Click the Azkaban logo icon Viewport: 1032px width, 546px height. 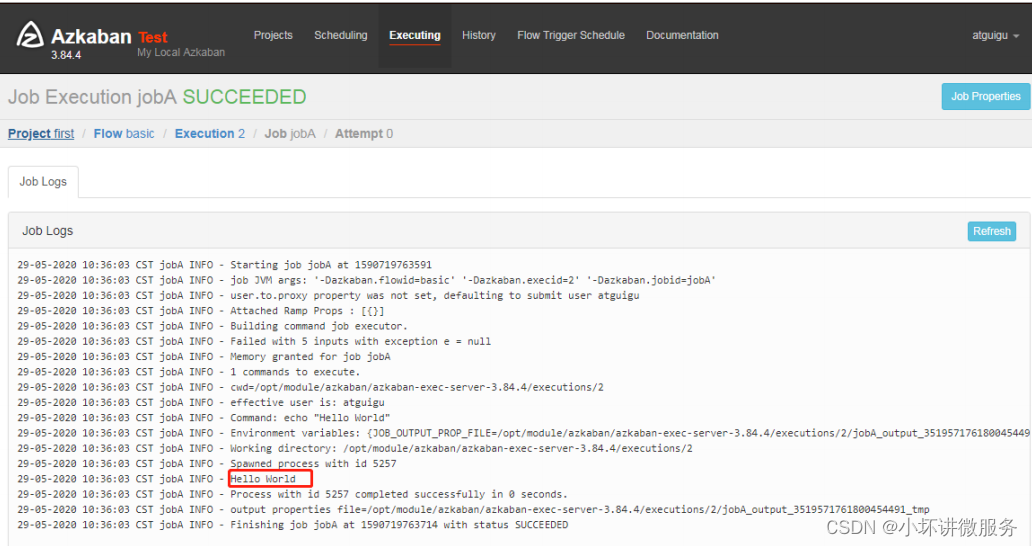(x=30, y=34)
